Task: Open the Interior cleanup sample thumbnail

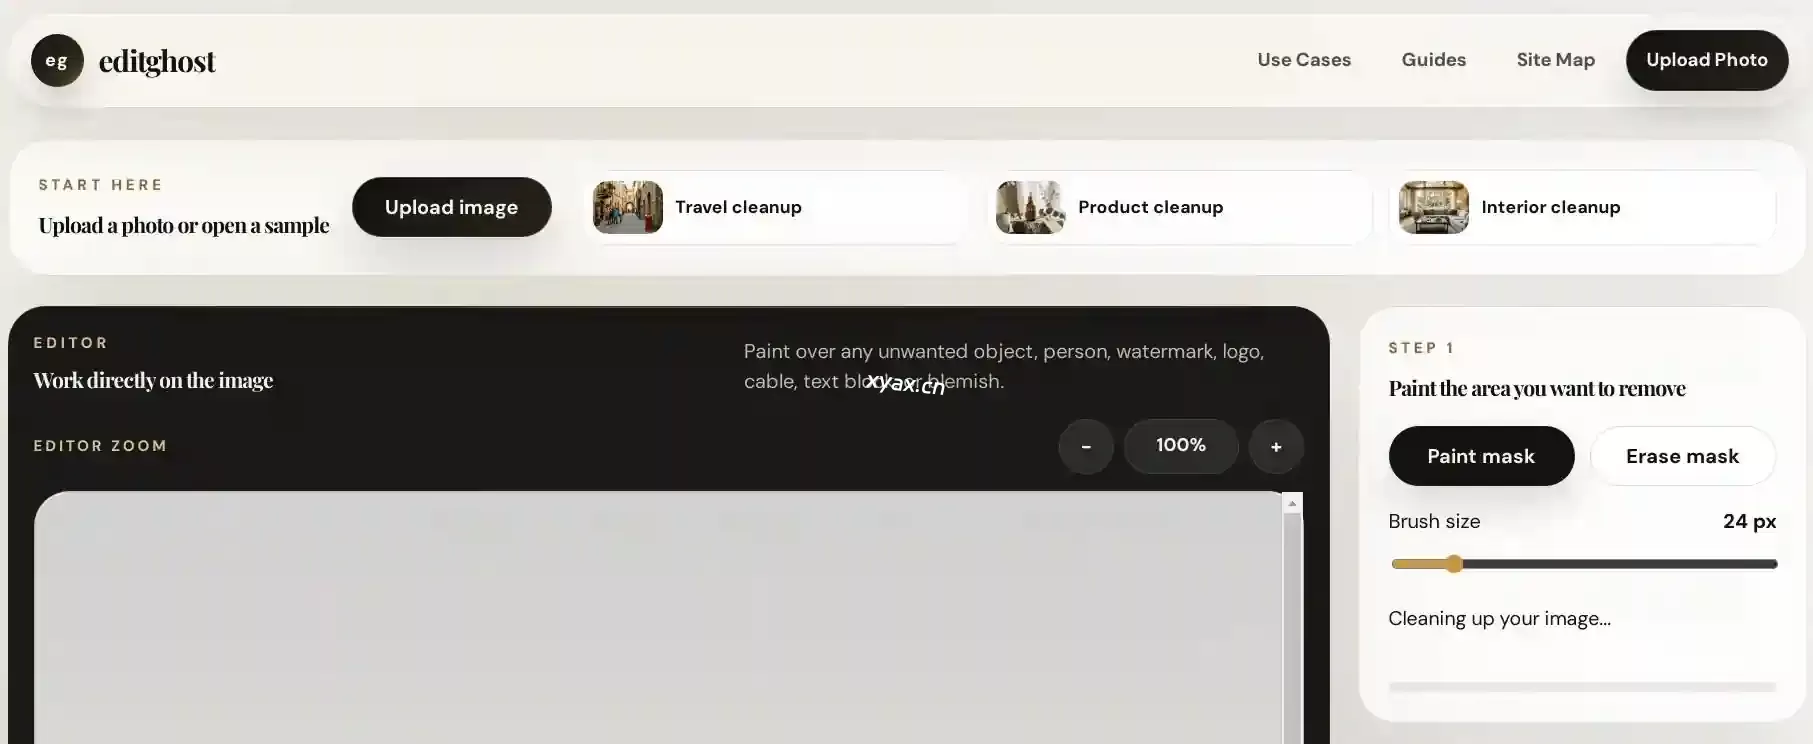Action: coord(1433,207)
